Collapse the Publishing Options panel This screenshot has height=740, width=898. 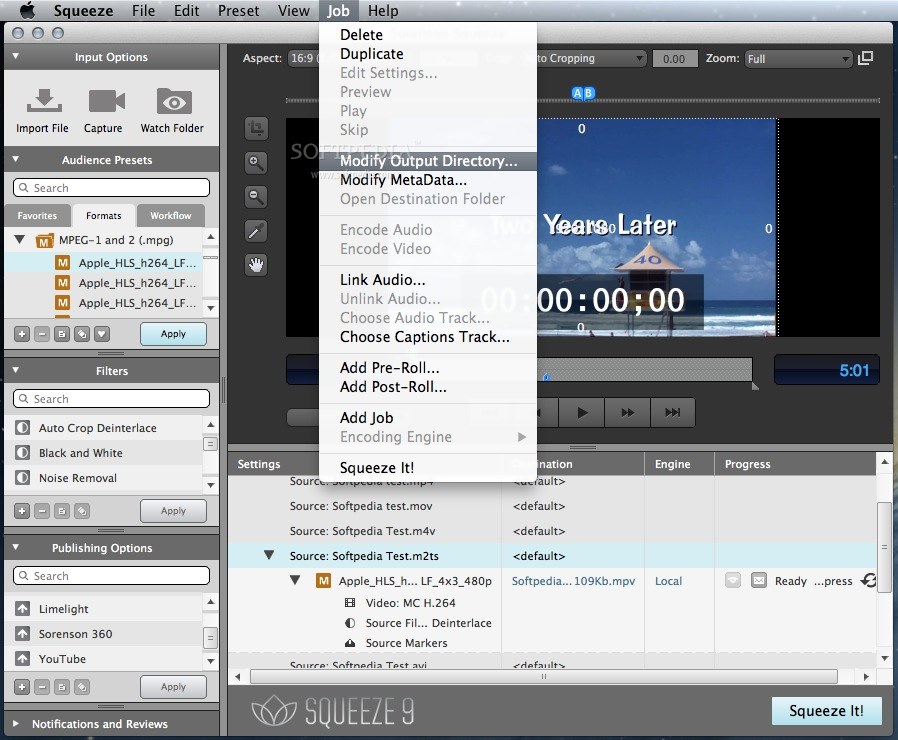pyautogui.click(x=15, y=547)
